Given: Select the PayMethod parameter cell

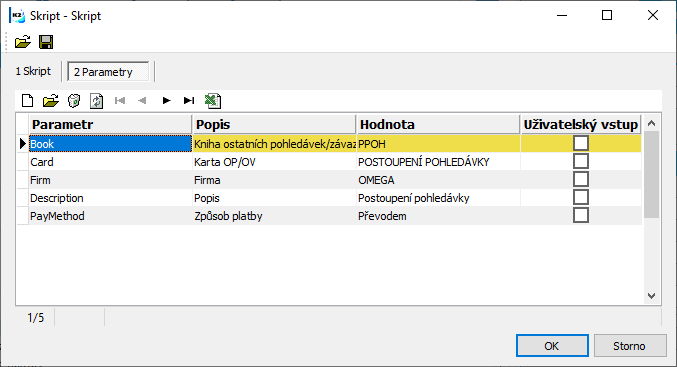Looking at the screenshot, I should (110, 216).
